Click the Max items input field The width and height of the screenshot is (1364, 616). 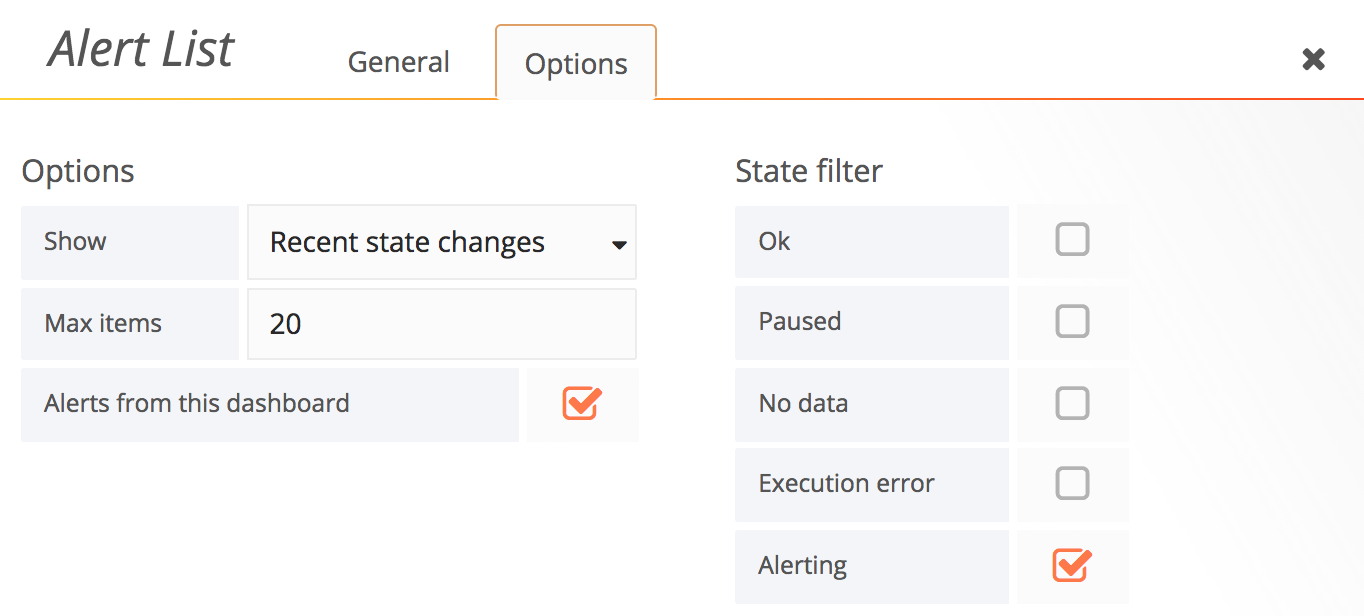pos(442,323)
